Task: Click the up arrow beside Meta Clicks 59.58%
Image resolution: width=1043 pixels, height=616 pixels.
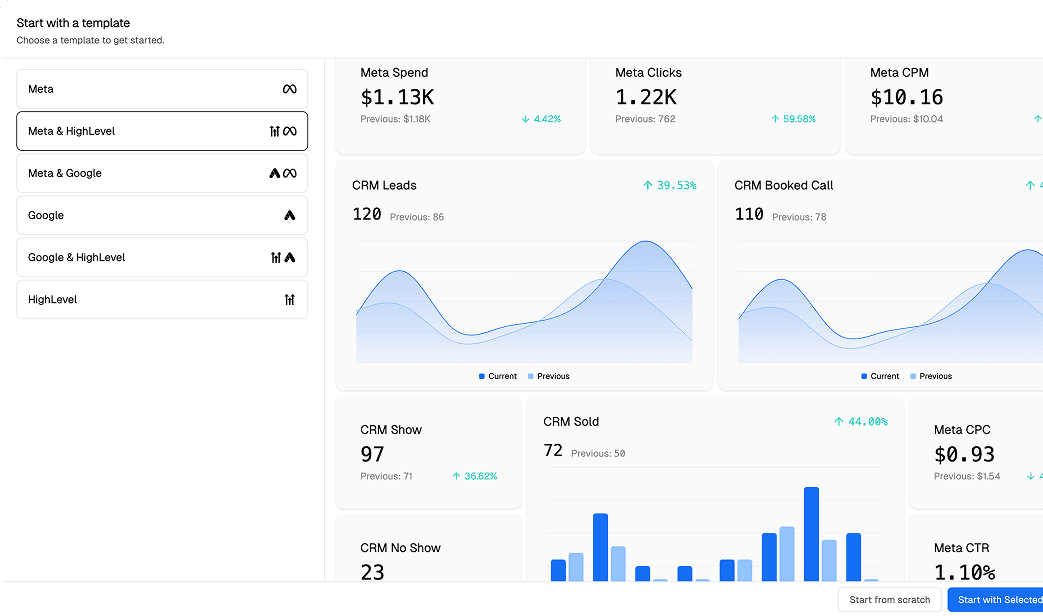Action: coord(775,119)
